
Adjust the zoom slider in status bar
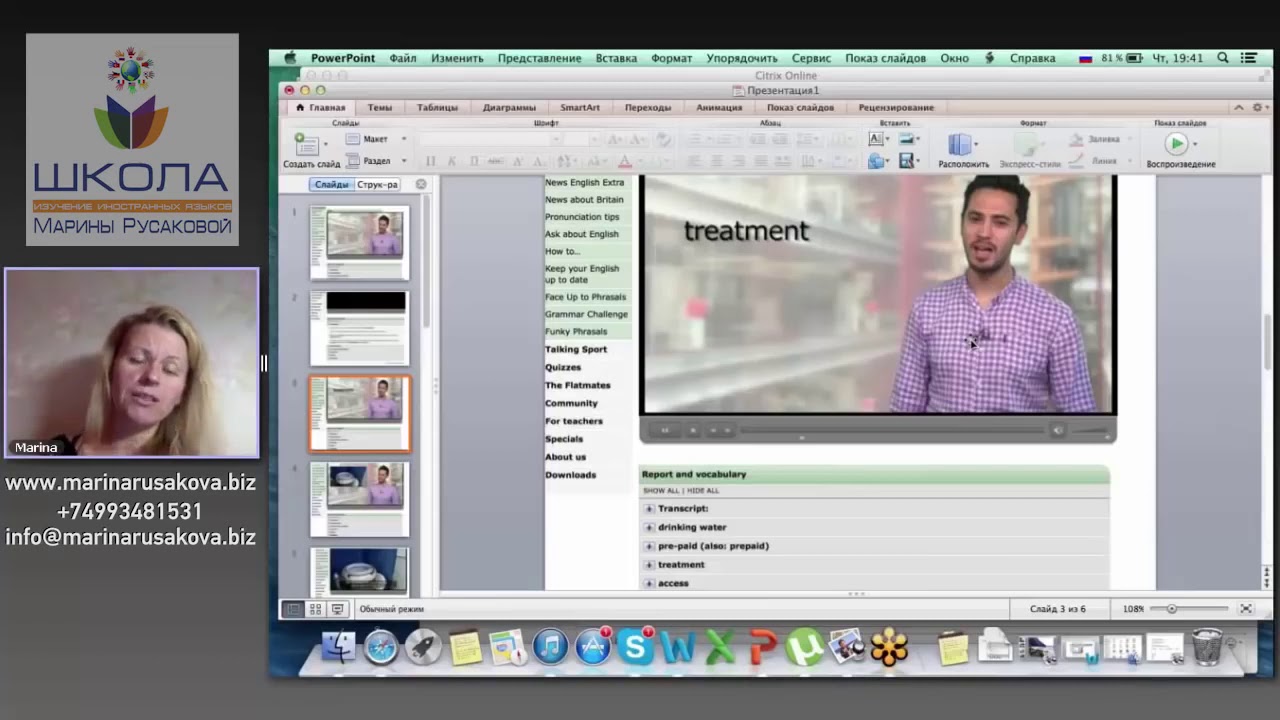(1171, 608)
